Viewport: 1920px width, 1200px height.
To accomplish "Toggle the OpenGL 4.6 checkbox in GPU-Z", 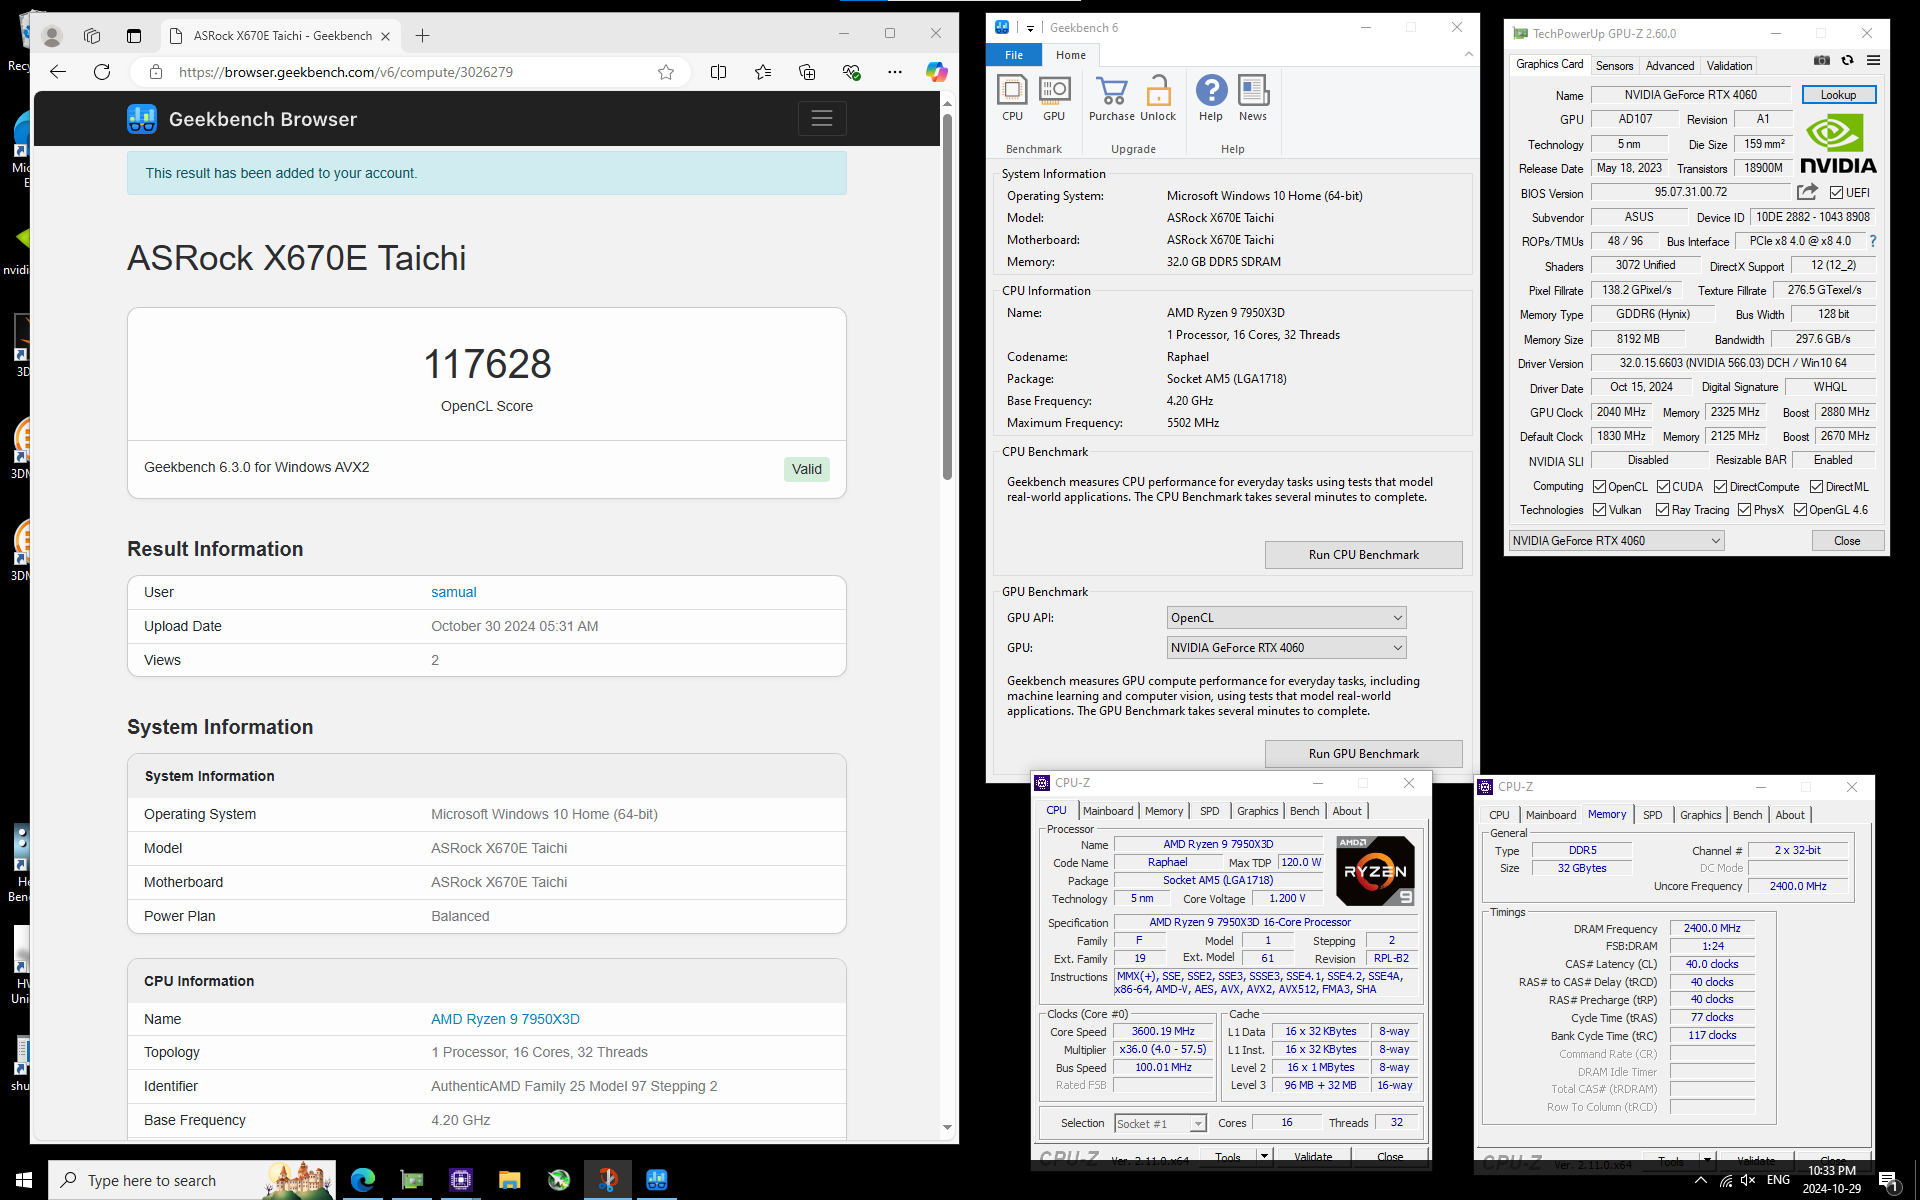I will [1800, 510].
